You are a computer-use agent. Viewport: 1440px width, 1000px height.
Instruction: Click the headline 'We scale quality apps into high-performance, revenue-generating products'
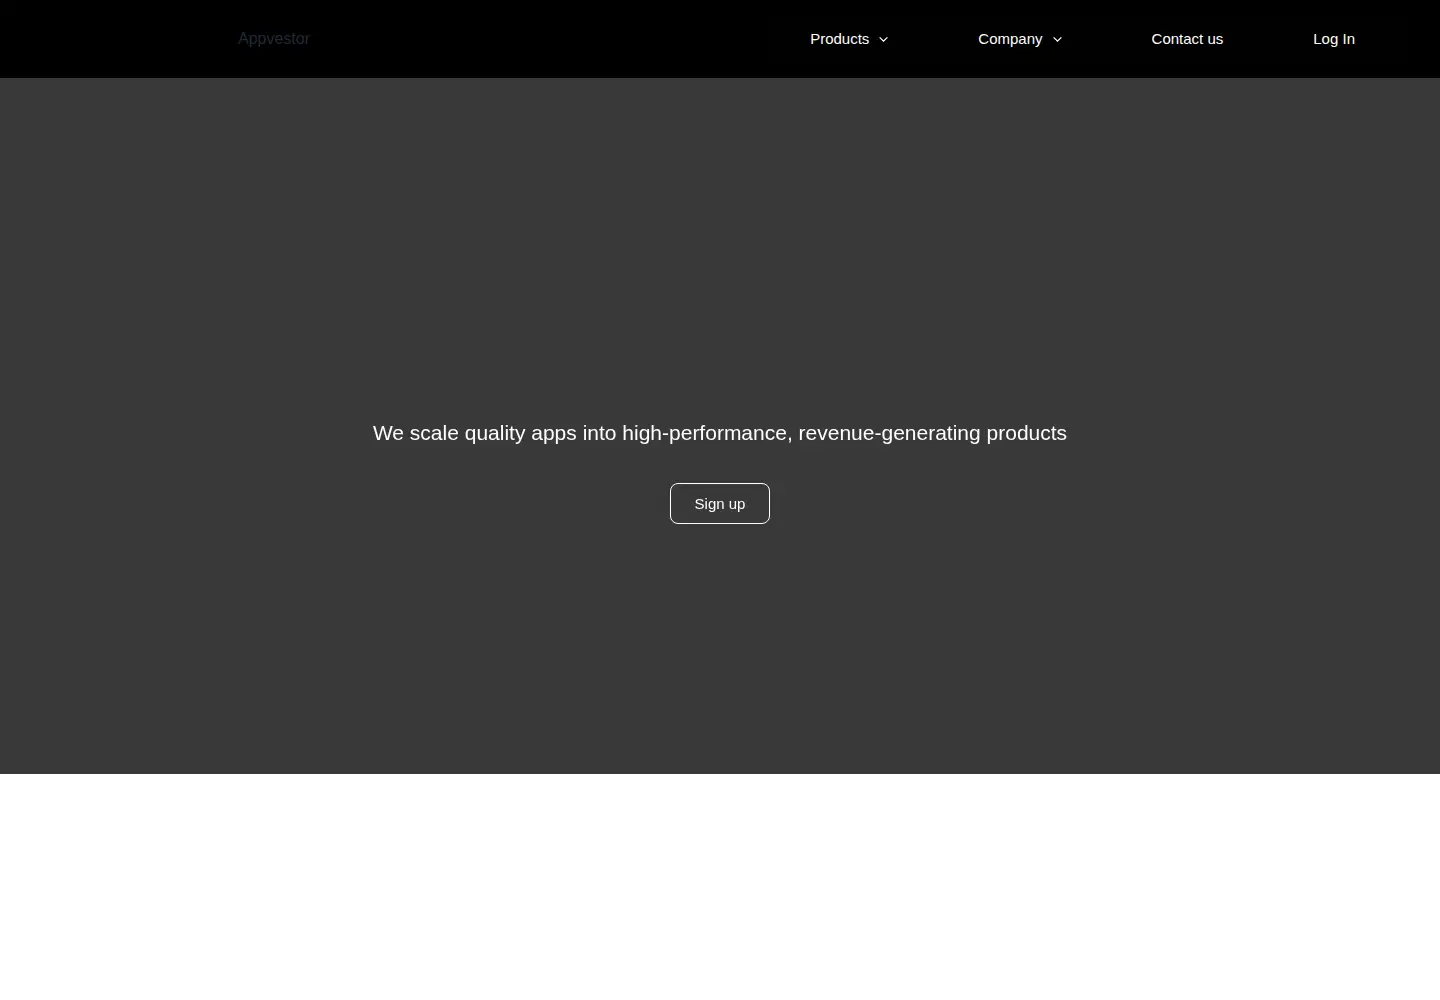pos(720,433)
